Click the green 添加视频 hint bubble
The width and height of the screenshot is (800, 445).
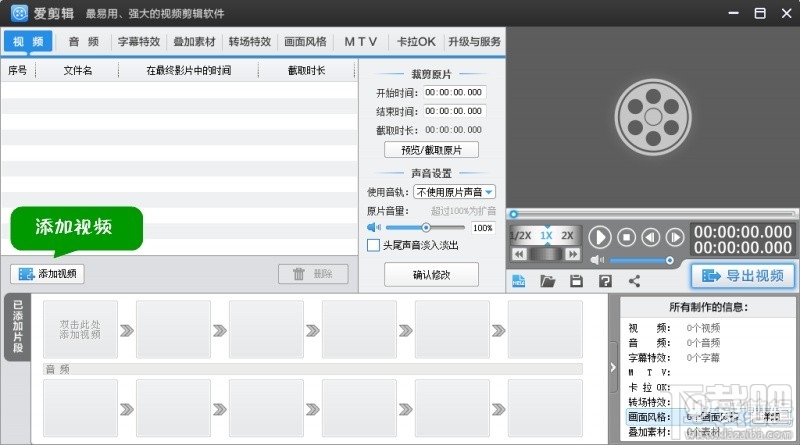(77, 229)
